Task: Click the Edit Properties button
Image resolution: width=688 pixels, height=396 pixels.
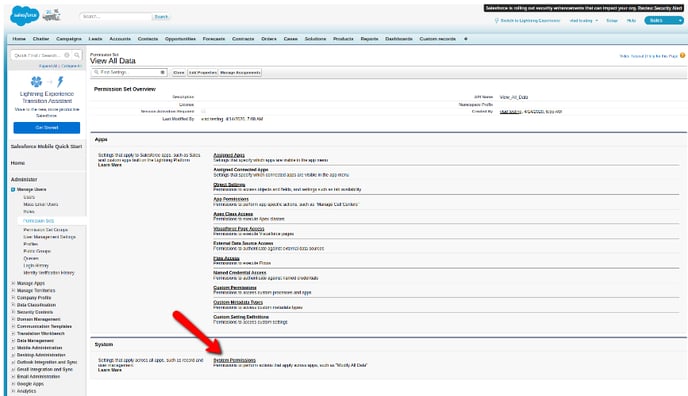Action: coord(203,72)
